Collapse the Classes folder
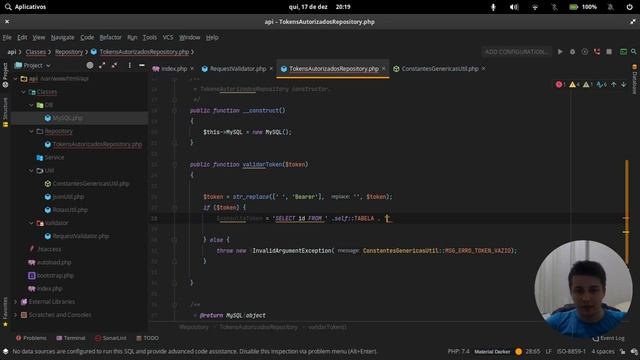This screenshot has height=360, width=640. coord(23,92)
